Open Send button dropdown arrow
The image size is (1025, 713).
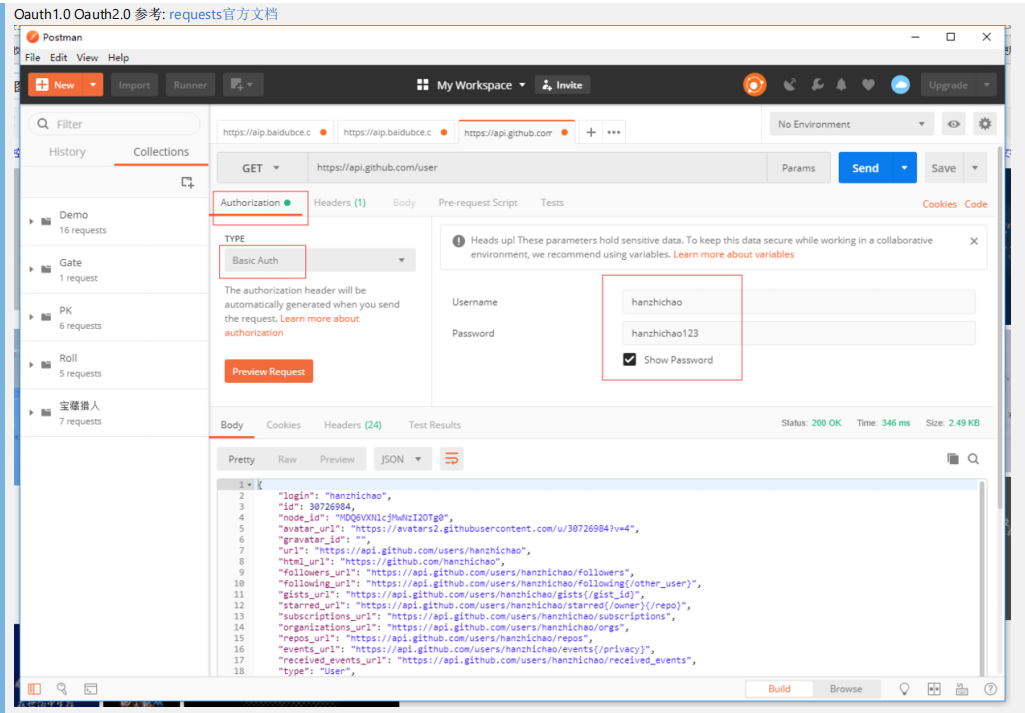tap(904, 168)
